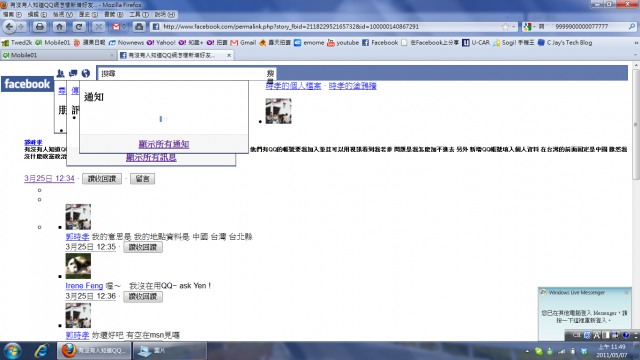
Task: Click the facebook logo
Action: tap(27, 84)
